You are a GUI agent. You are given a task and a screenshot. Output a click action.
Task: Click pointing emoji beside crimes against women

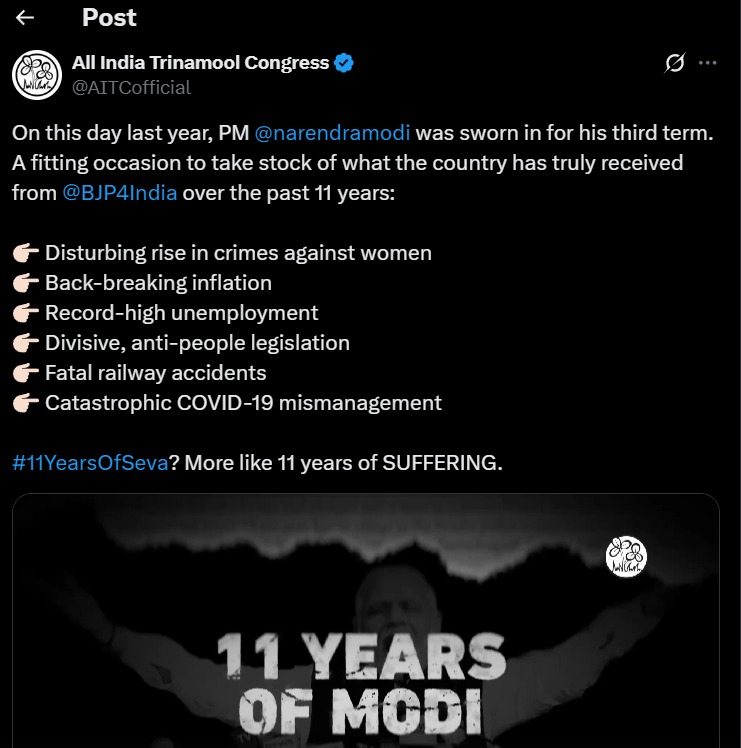pos(25,253)
